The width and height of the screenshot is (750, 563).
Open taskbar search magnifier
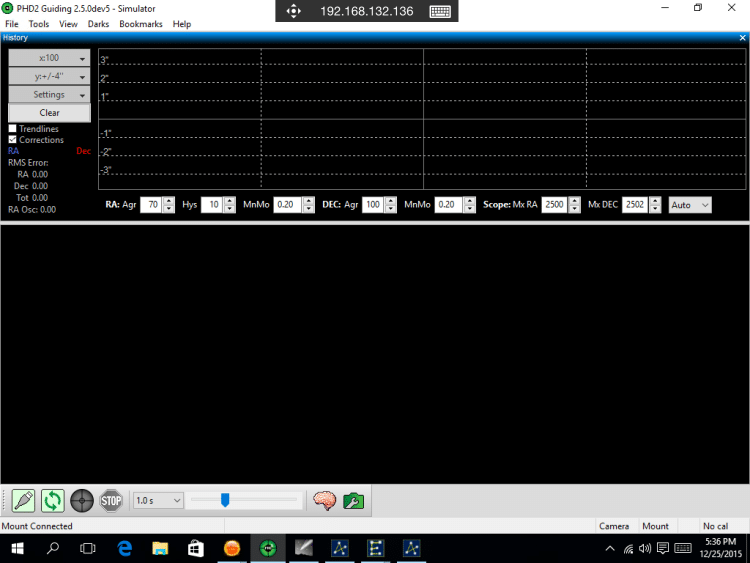coord(53,548)
